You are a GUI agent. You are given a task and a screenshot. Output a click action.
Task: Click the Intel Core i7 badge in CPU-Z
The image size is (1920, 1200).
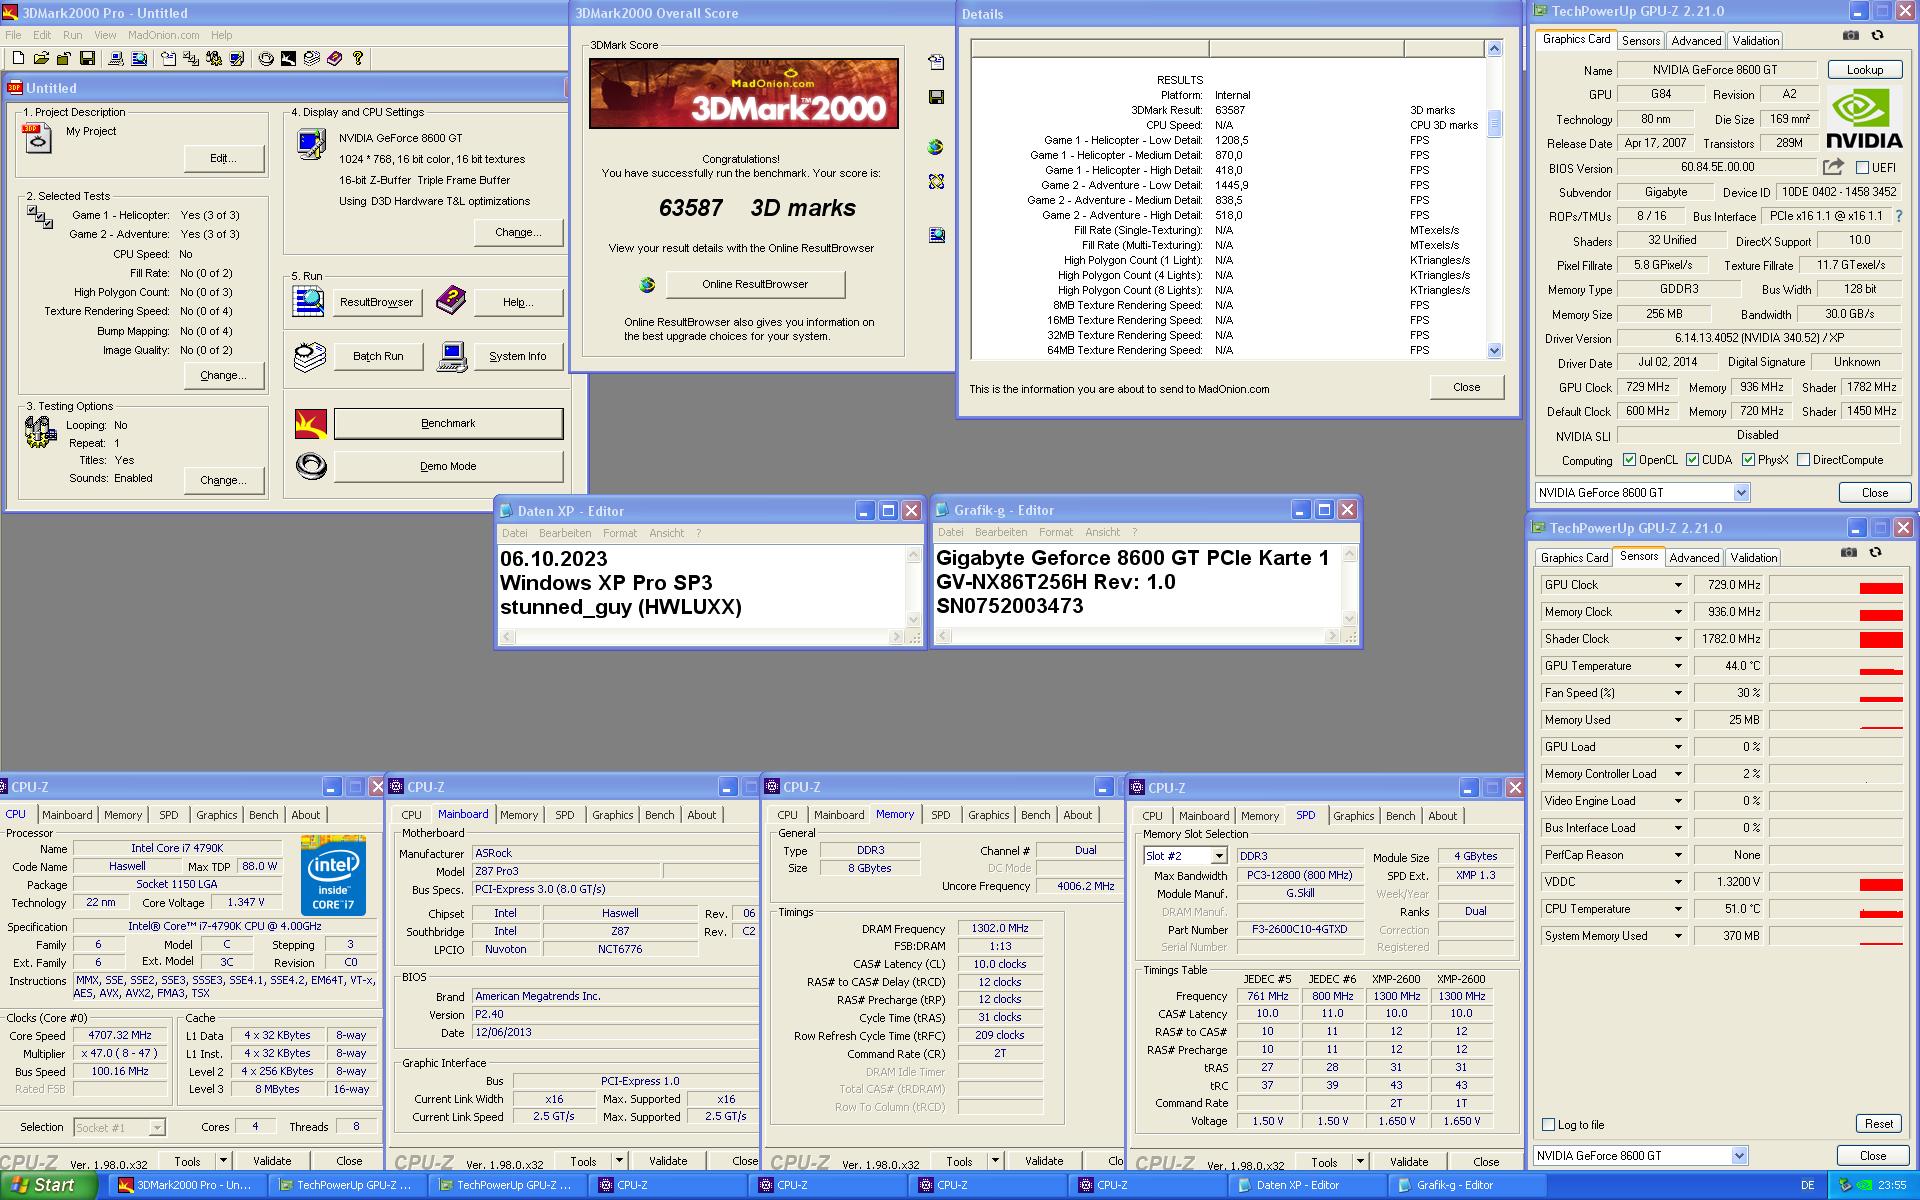point(334,876)
